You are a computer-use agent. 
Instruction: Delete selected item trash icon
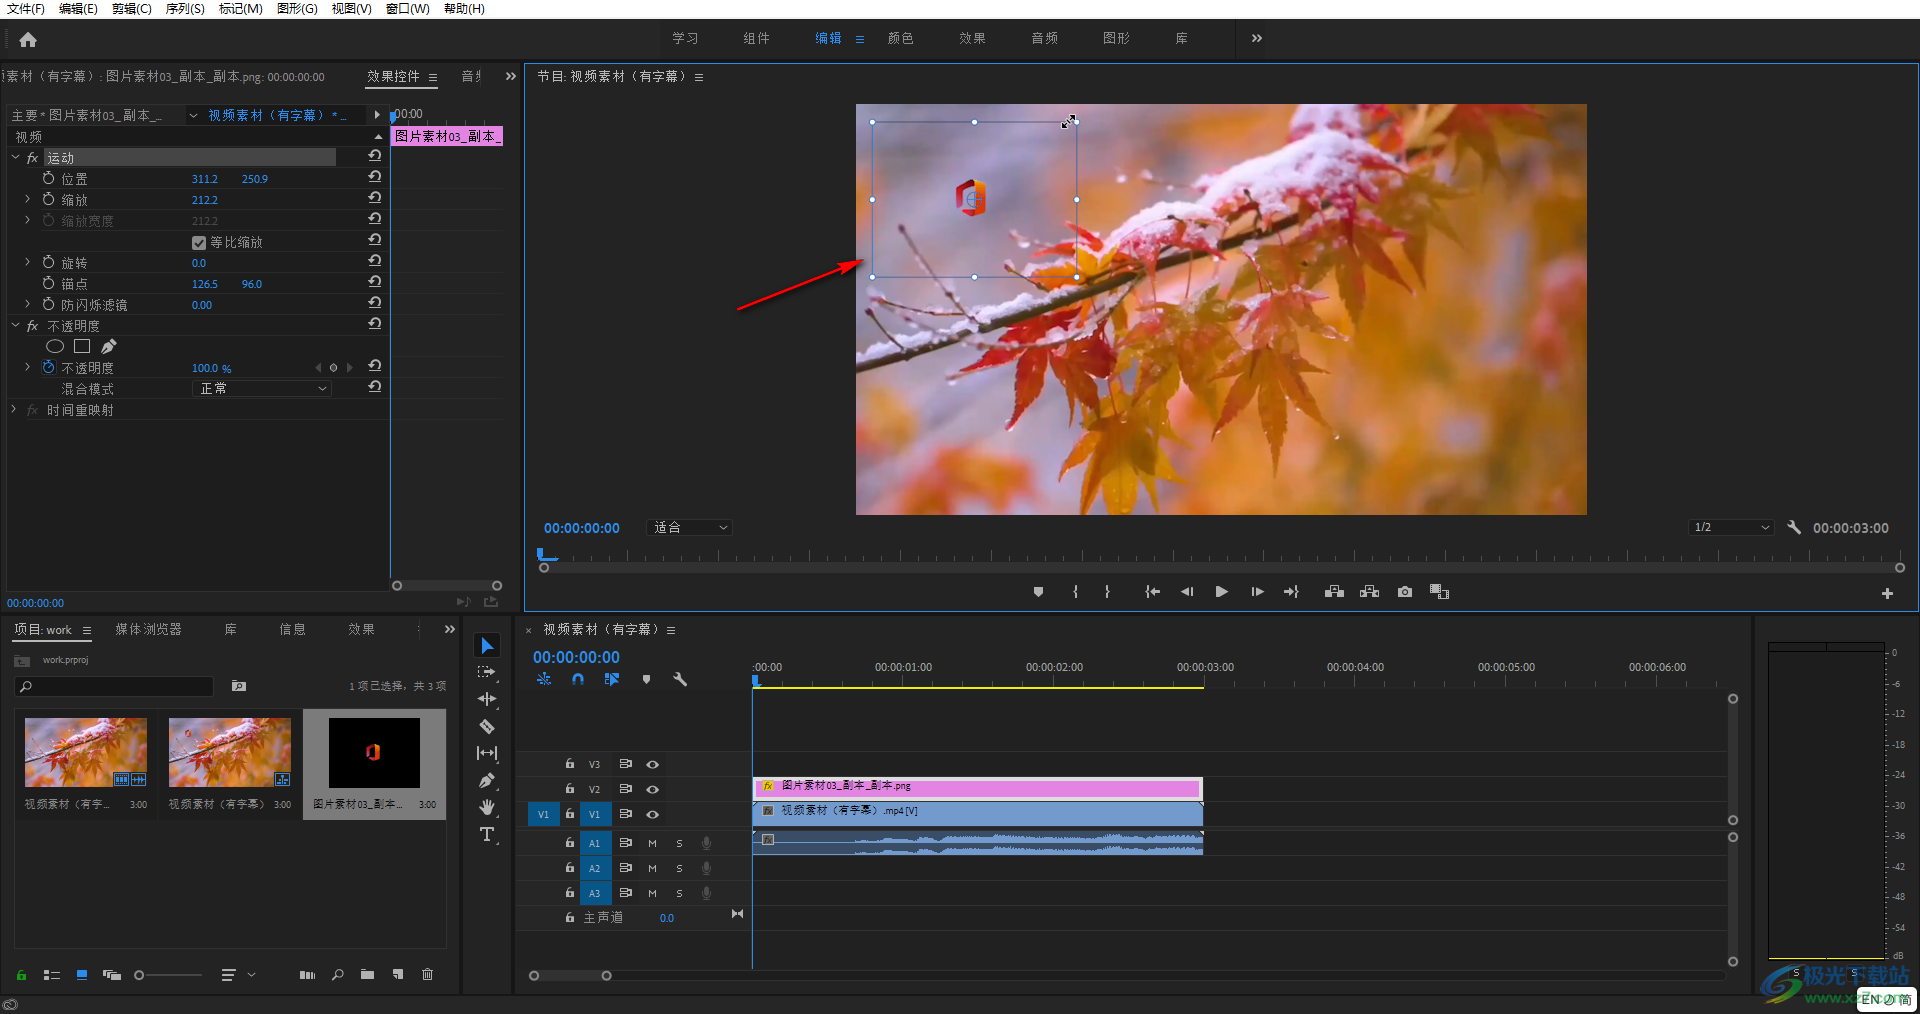pyautogui.click(x=427, y=974)
